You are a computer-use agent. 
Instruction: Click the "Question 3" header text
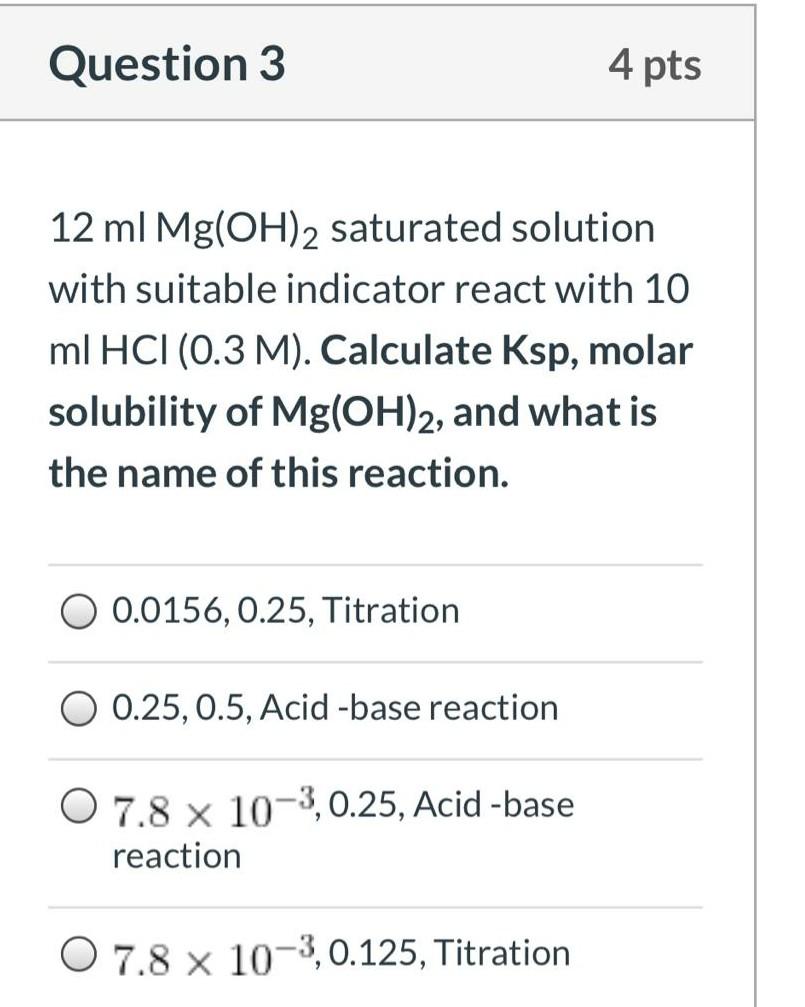tap(167, 65)
